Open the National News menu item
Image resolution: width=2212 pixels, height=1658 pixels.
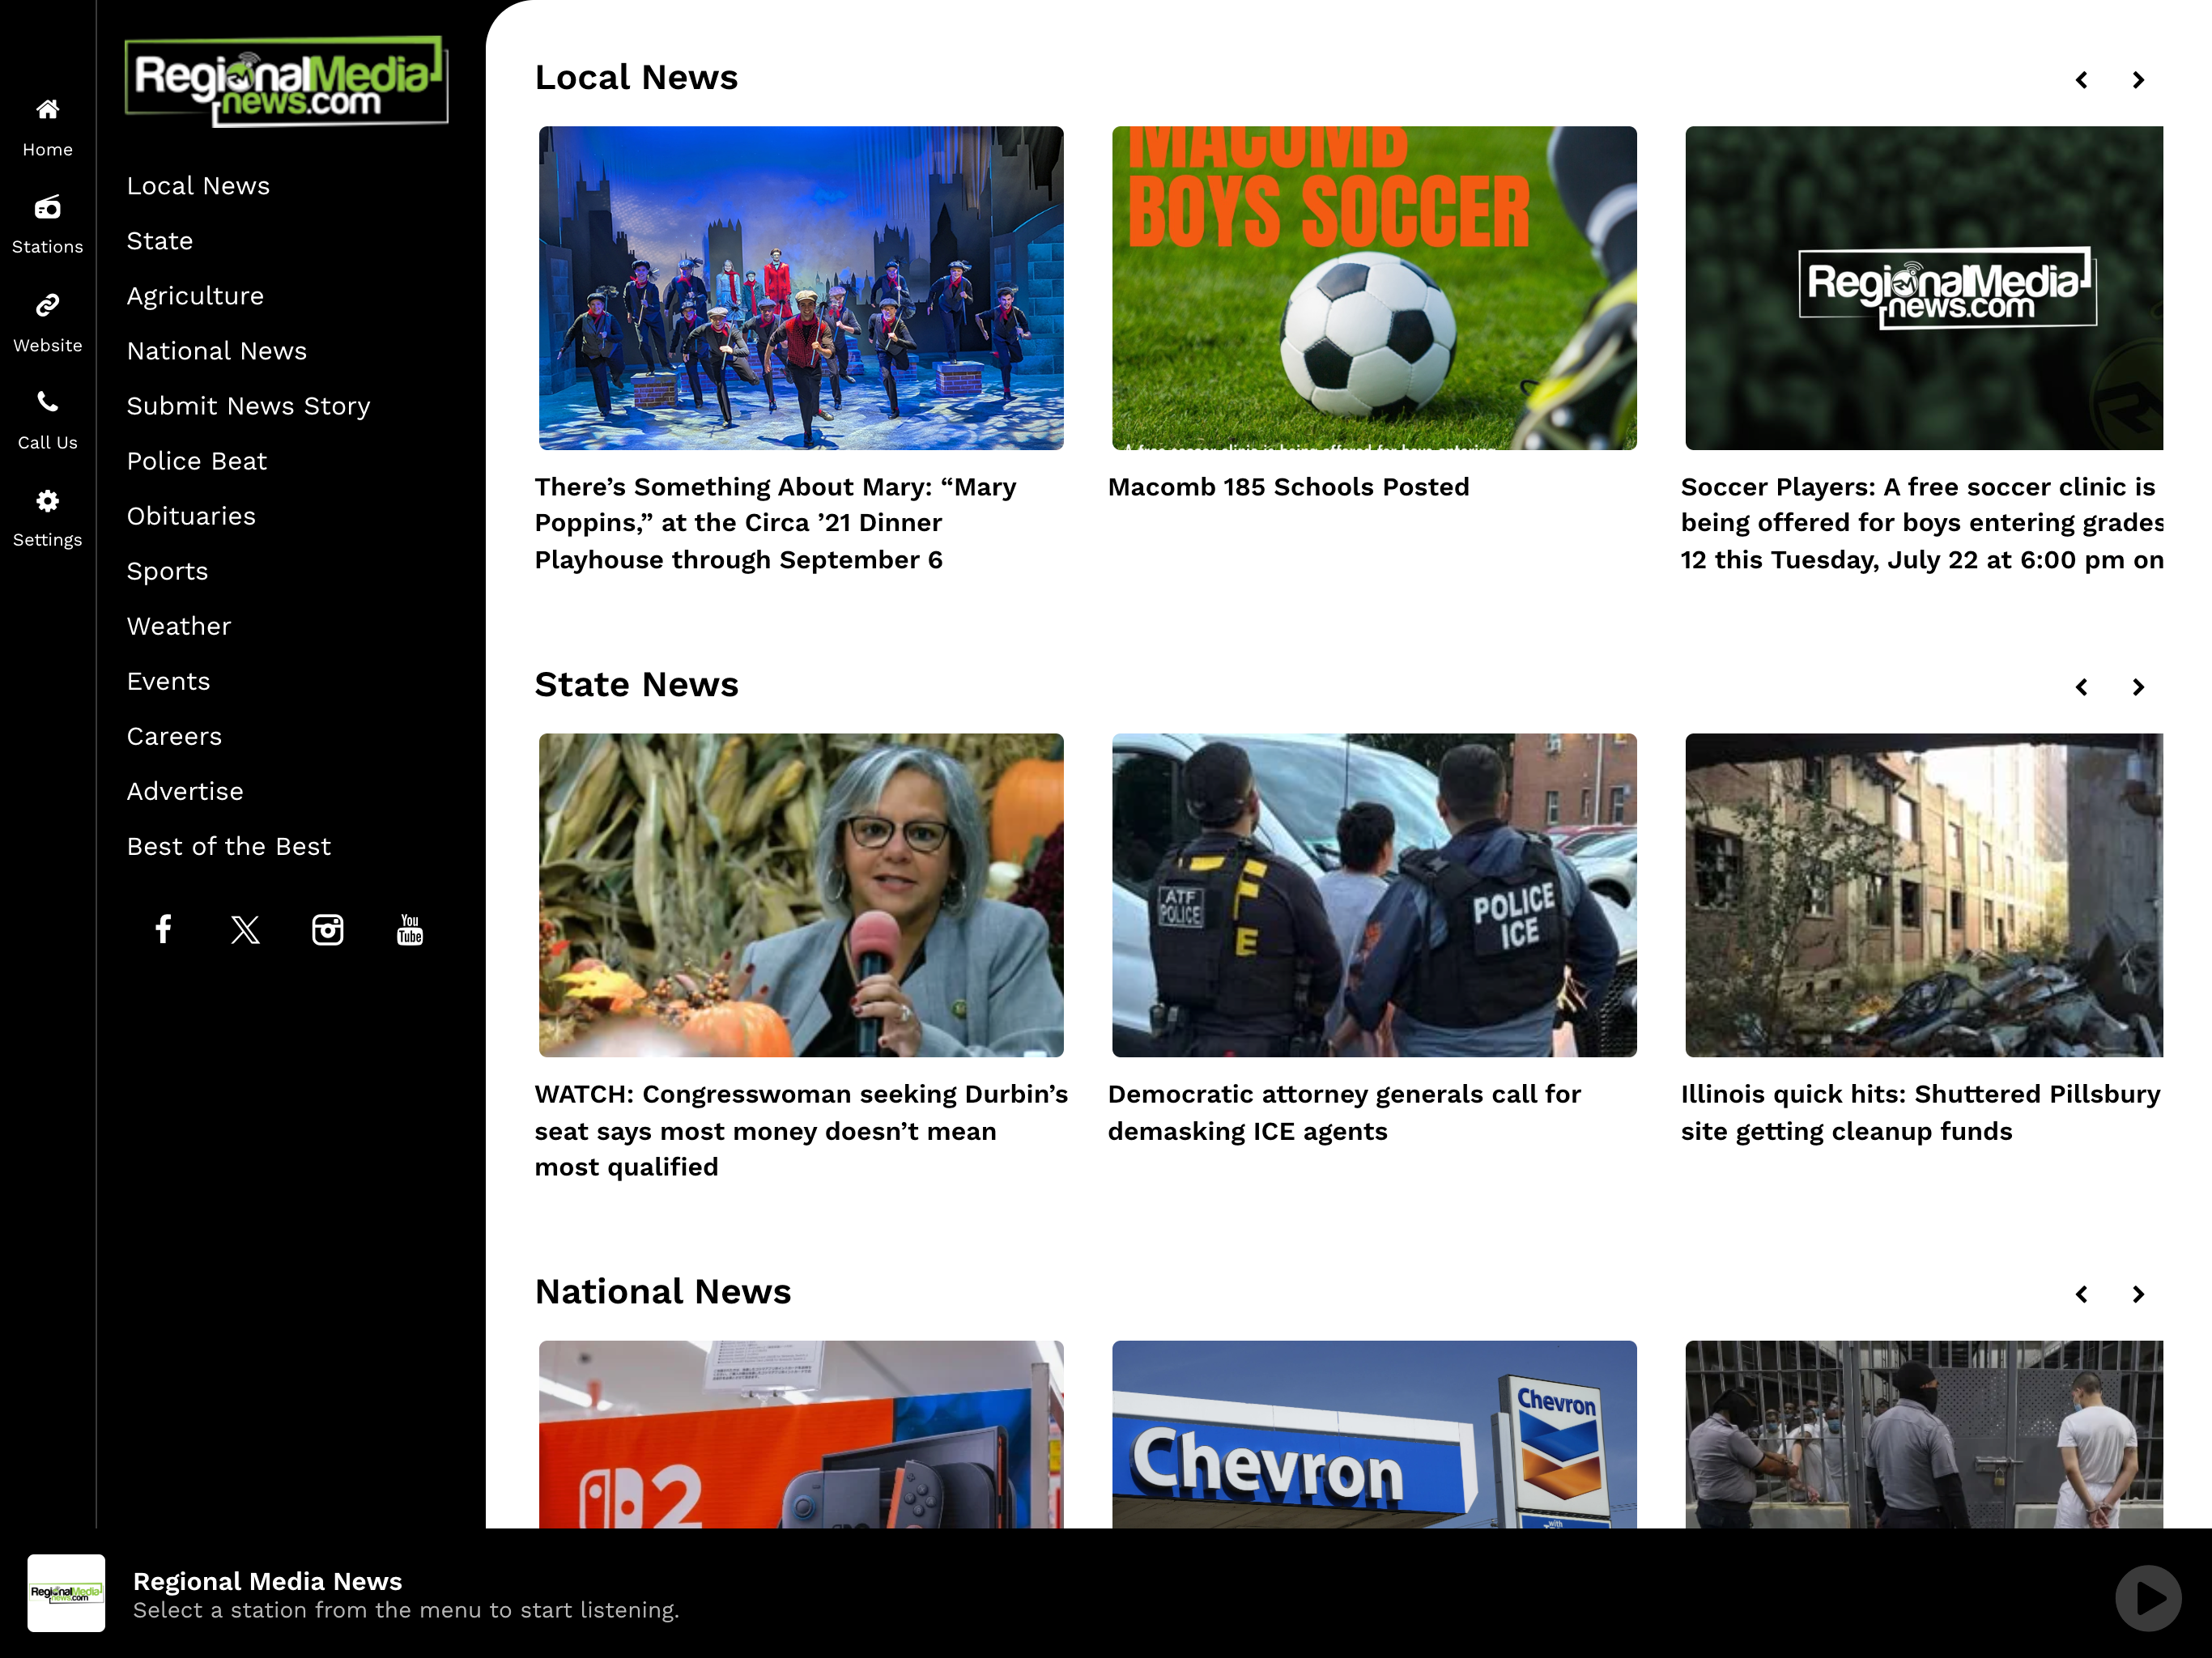(217, 351)
